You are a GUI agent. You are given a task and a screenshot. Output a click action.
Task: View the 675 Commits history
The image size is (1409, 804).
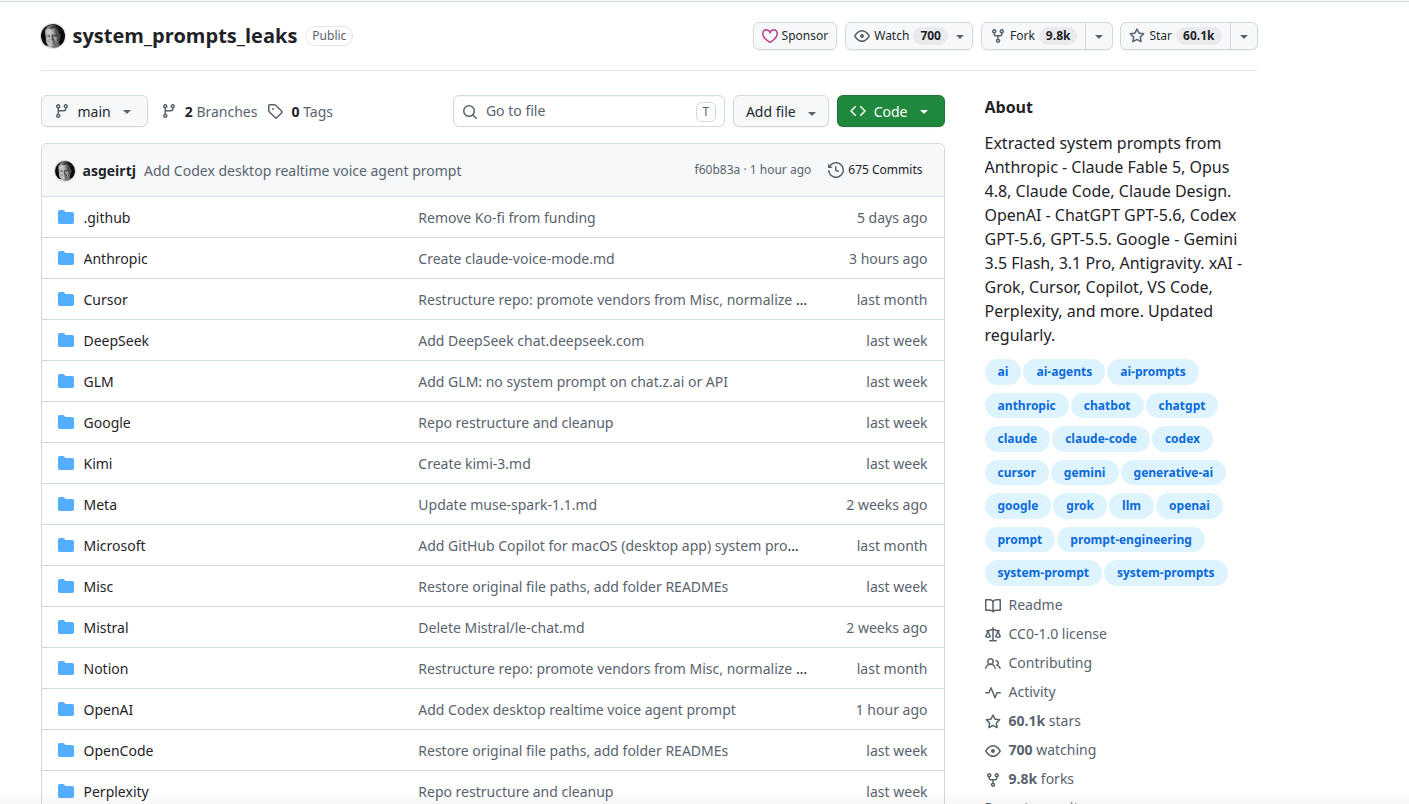point(875,170)
